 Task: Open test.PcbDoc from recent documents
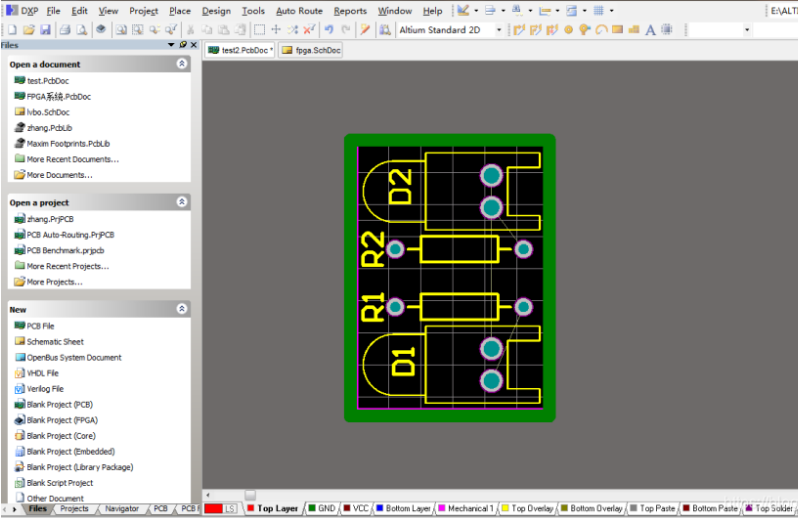[x=48, y=80]
